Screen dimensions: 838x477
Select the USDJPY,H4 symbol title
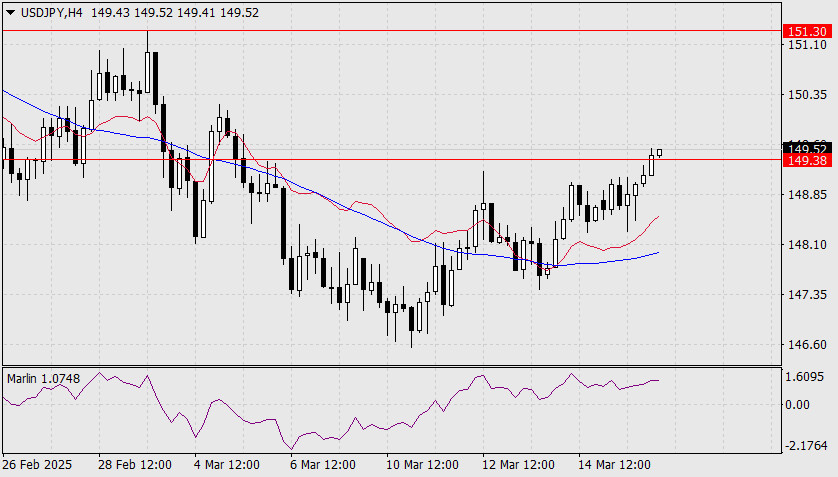[52, 13]
